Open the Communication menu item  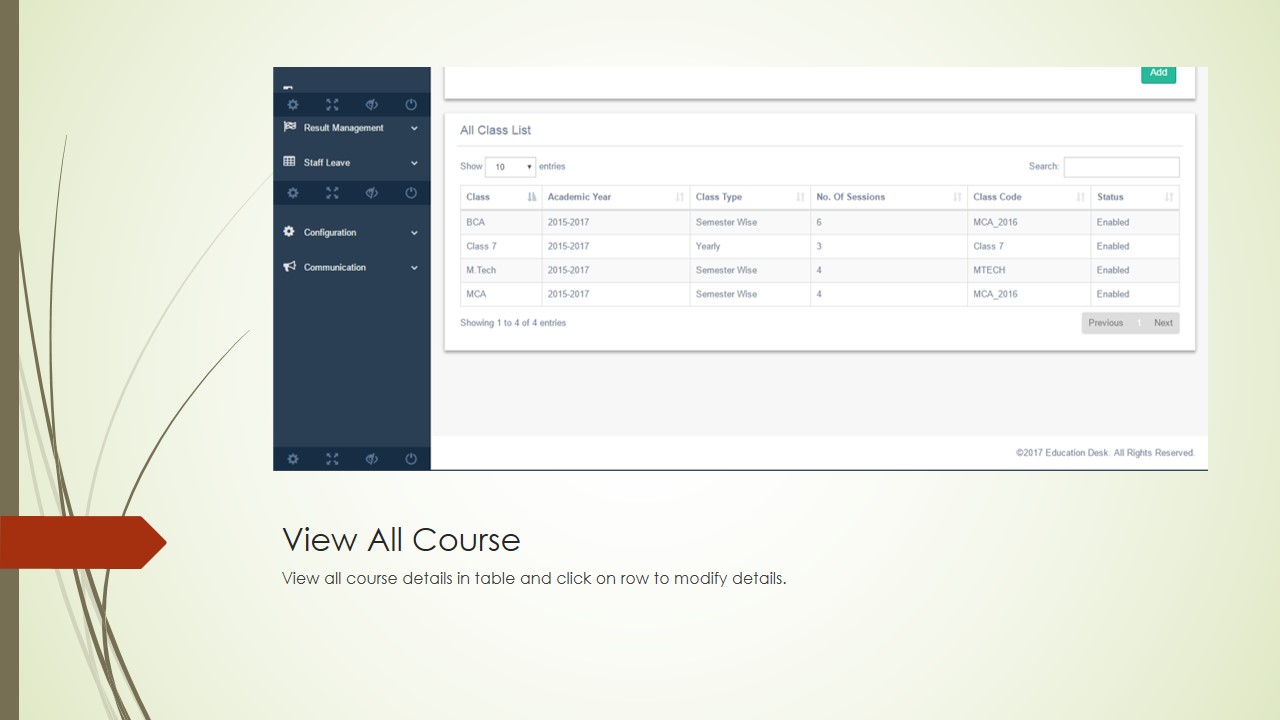point(335,267)
